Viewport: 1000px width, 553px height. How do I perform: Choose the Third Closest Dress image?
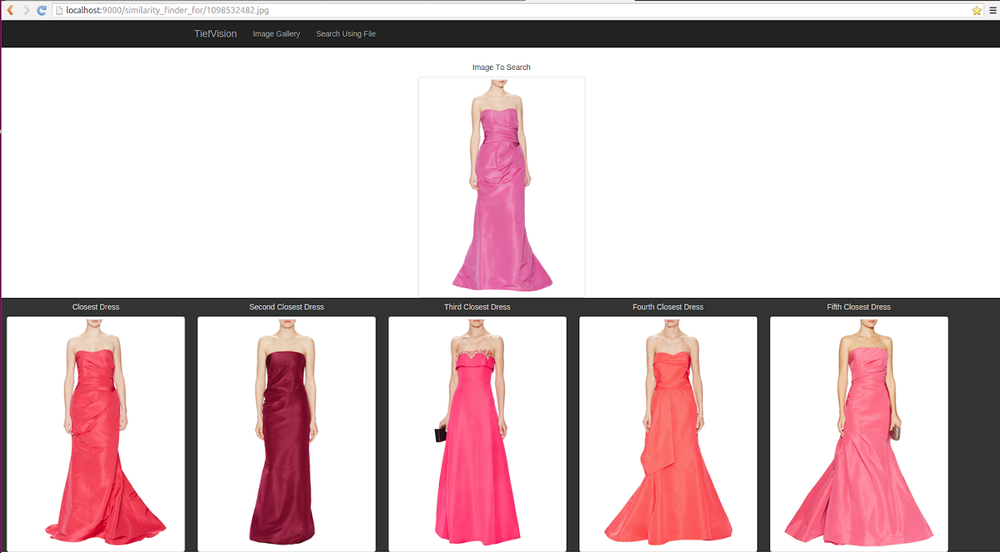point(477,433)
